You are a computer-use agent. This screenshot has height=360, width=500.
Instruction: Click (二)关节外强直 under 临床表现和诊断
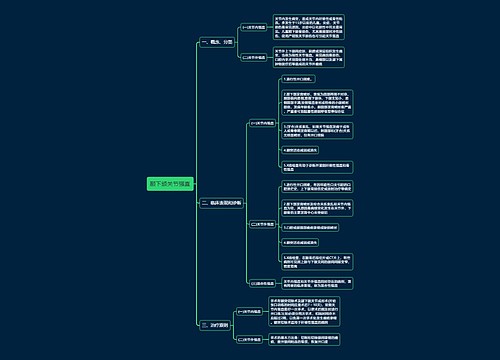262,224
